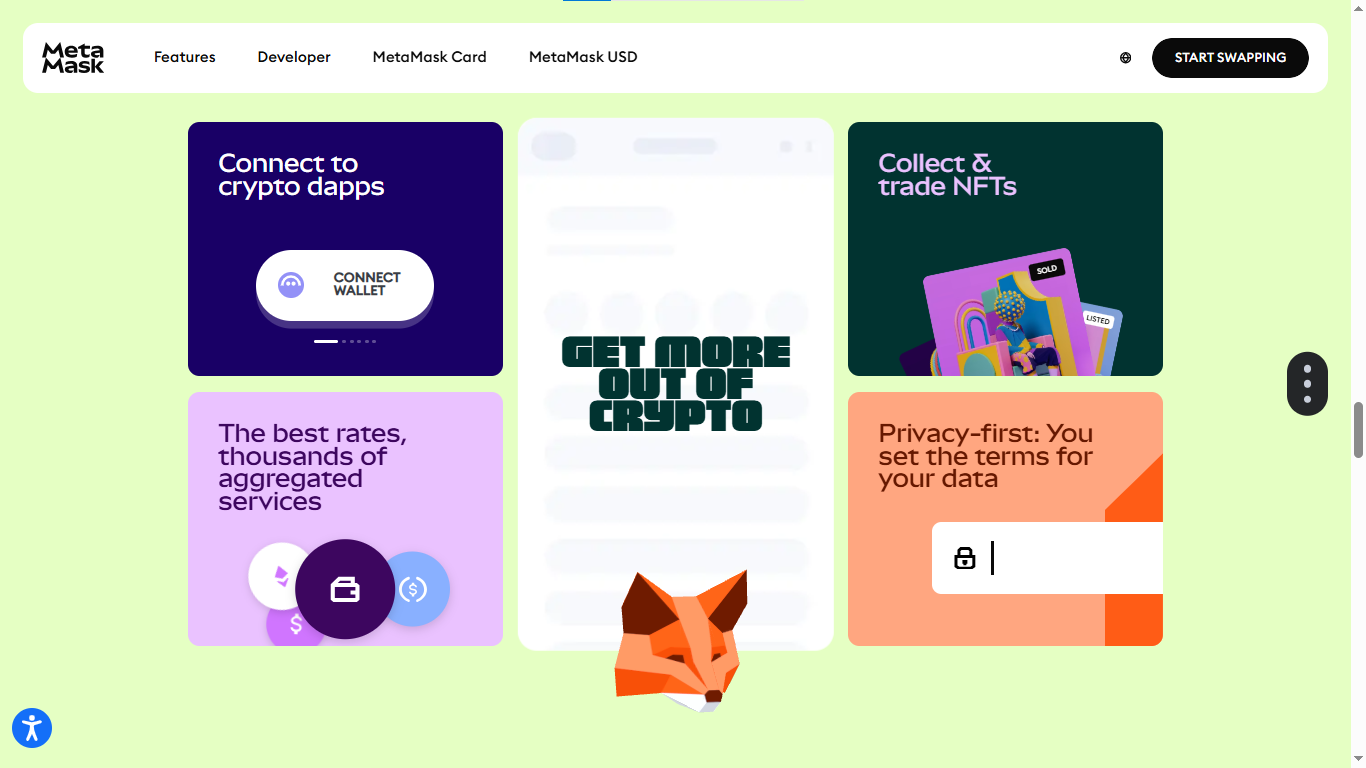Image resolution: width=1366 pixels, height=768 pixels.
Task: Click the page vertical scrollbar thumb
Action: tap(1358, 429)
